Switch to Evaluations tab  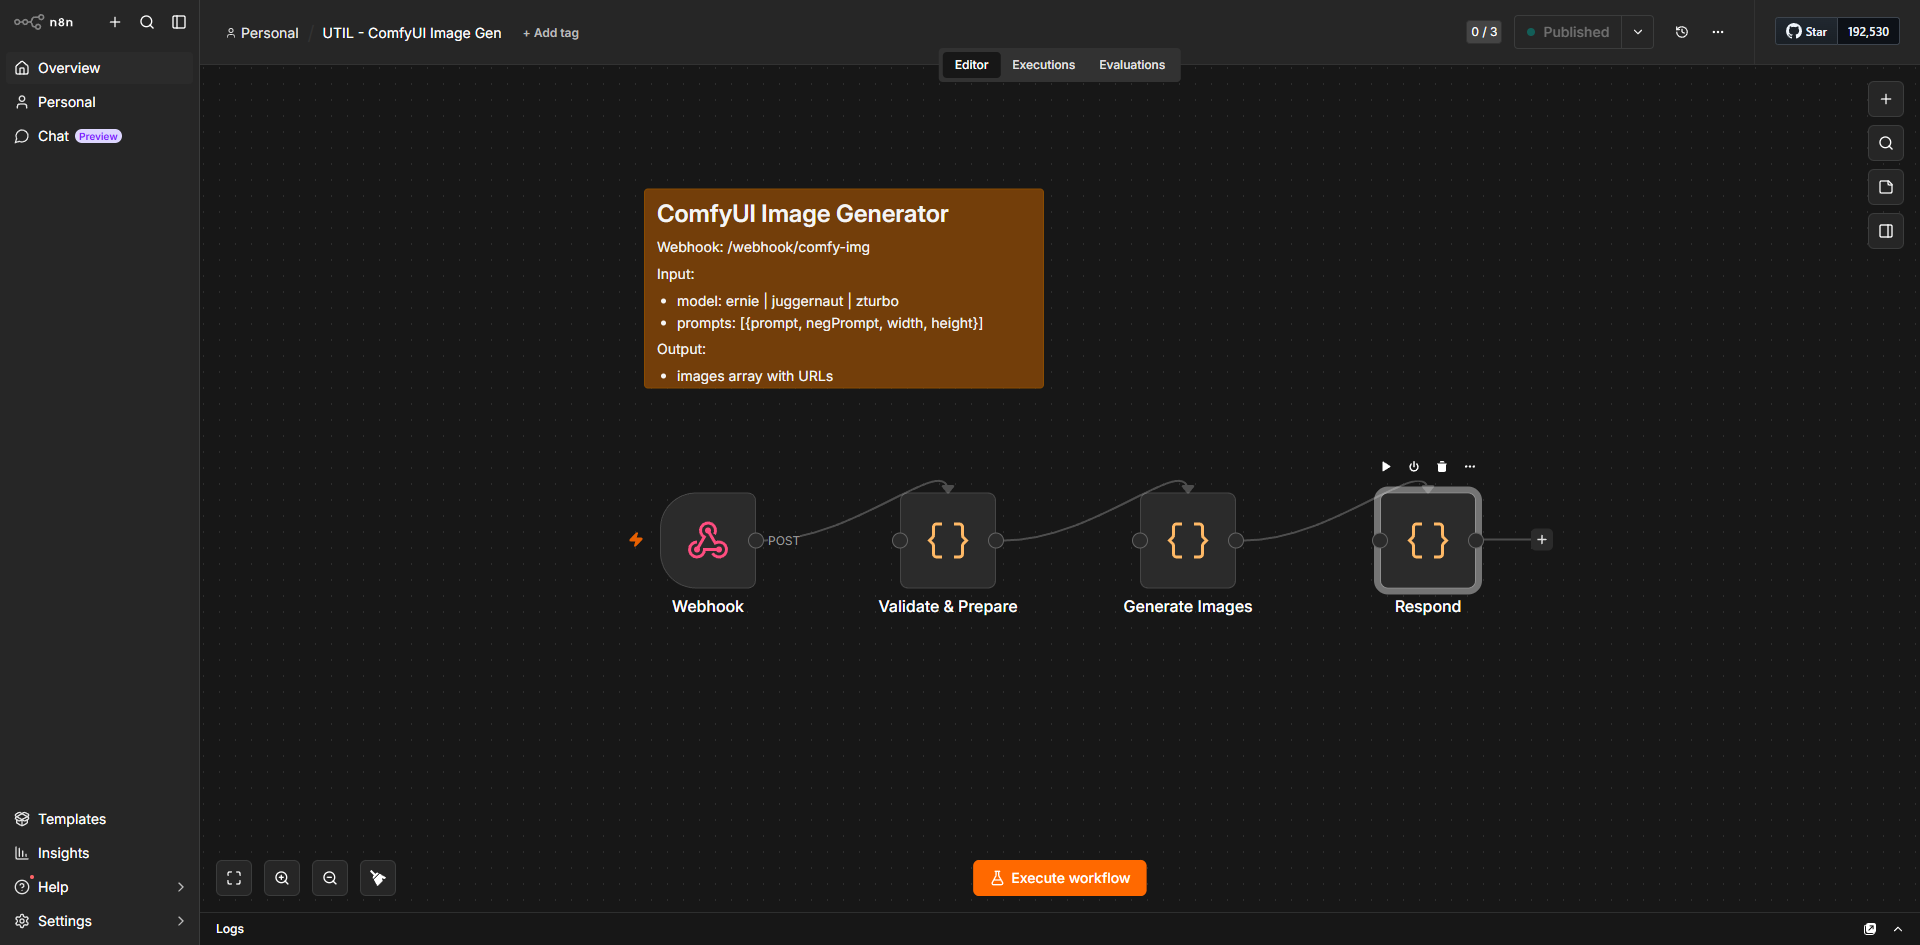pyautogui.click(x=1132, y=65)
